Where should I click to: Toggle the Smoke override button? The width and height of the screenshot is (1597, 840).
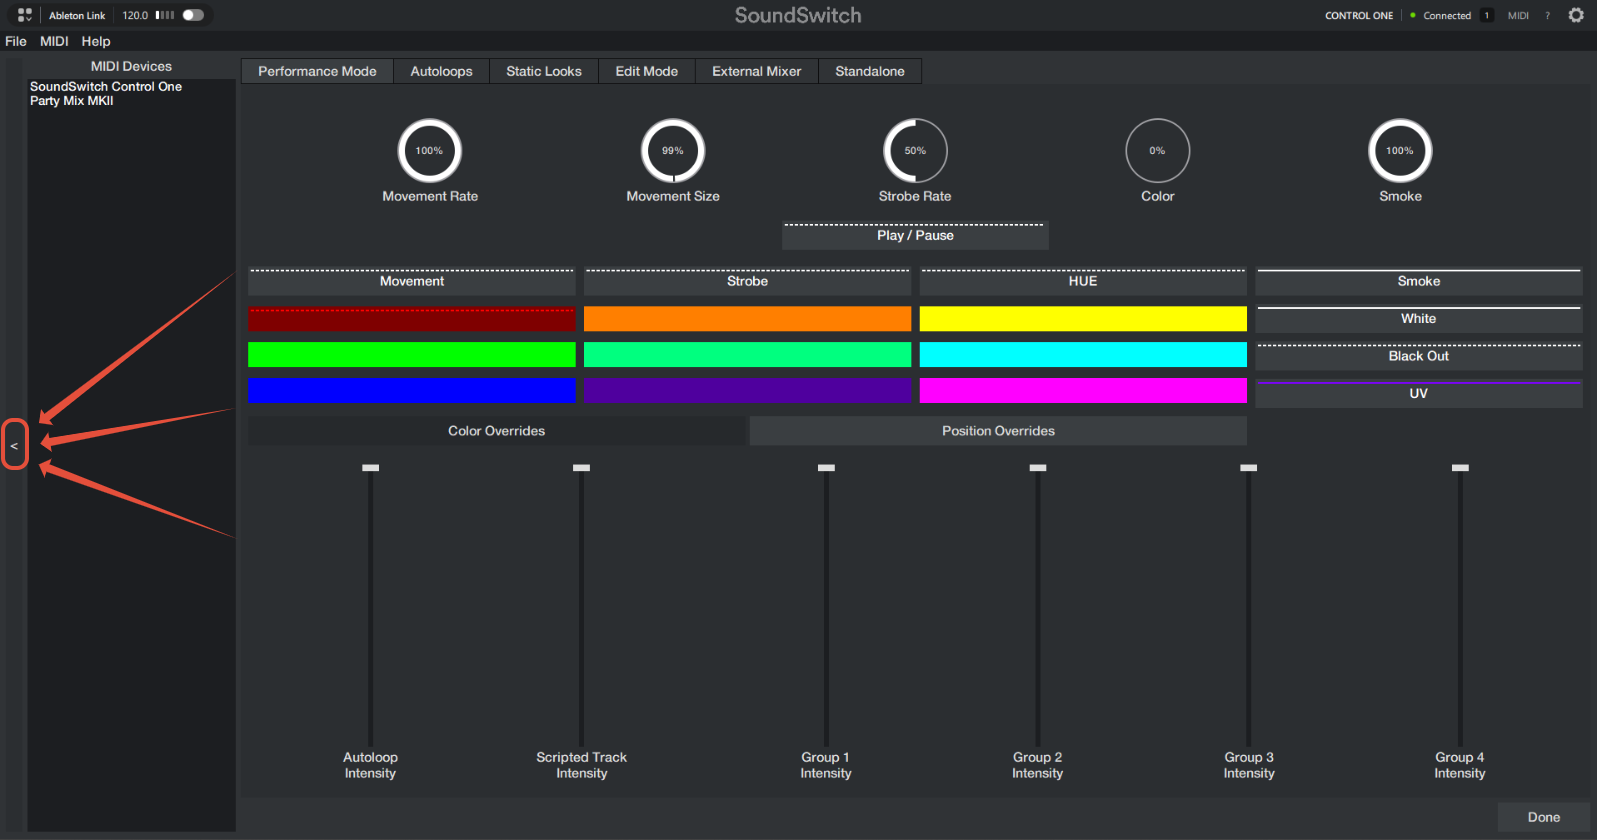tap(1419, 281)
